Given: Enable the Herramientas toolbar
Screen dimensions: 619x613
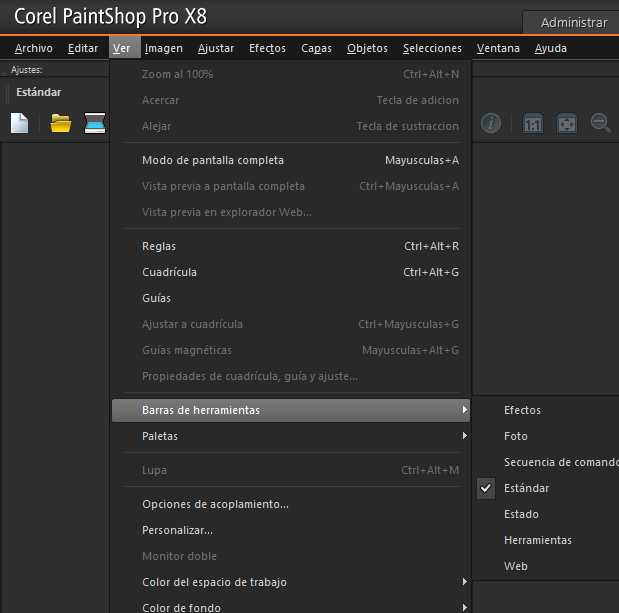Looking at the screenshot, I should pos(547,540).
